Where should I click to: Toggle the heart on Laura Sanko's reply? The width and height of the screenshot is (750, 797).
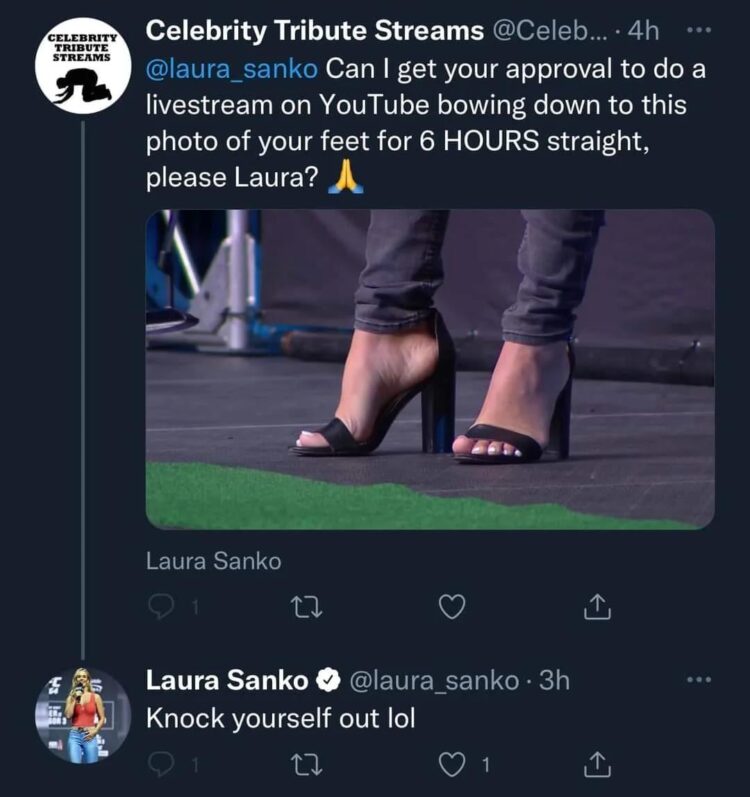(452, 765)
